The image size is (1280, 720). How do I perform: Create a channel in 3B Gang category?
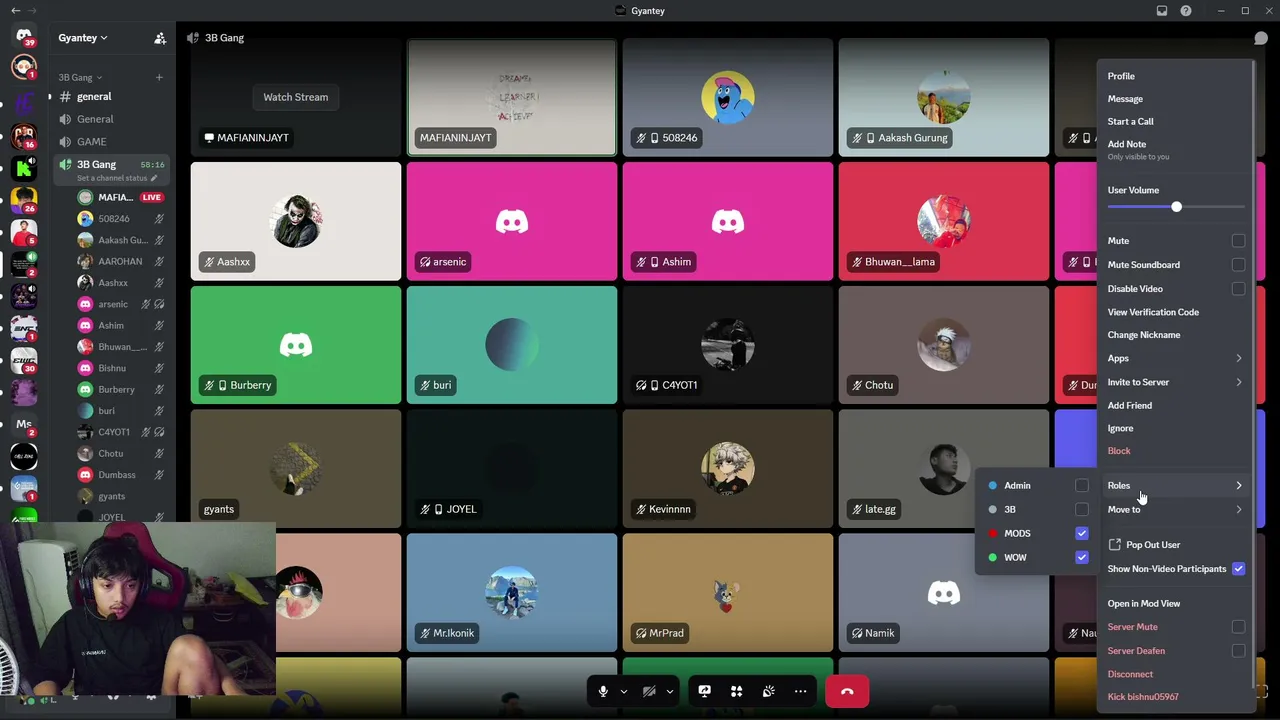[x=158, y=77]
